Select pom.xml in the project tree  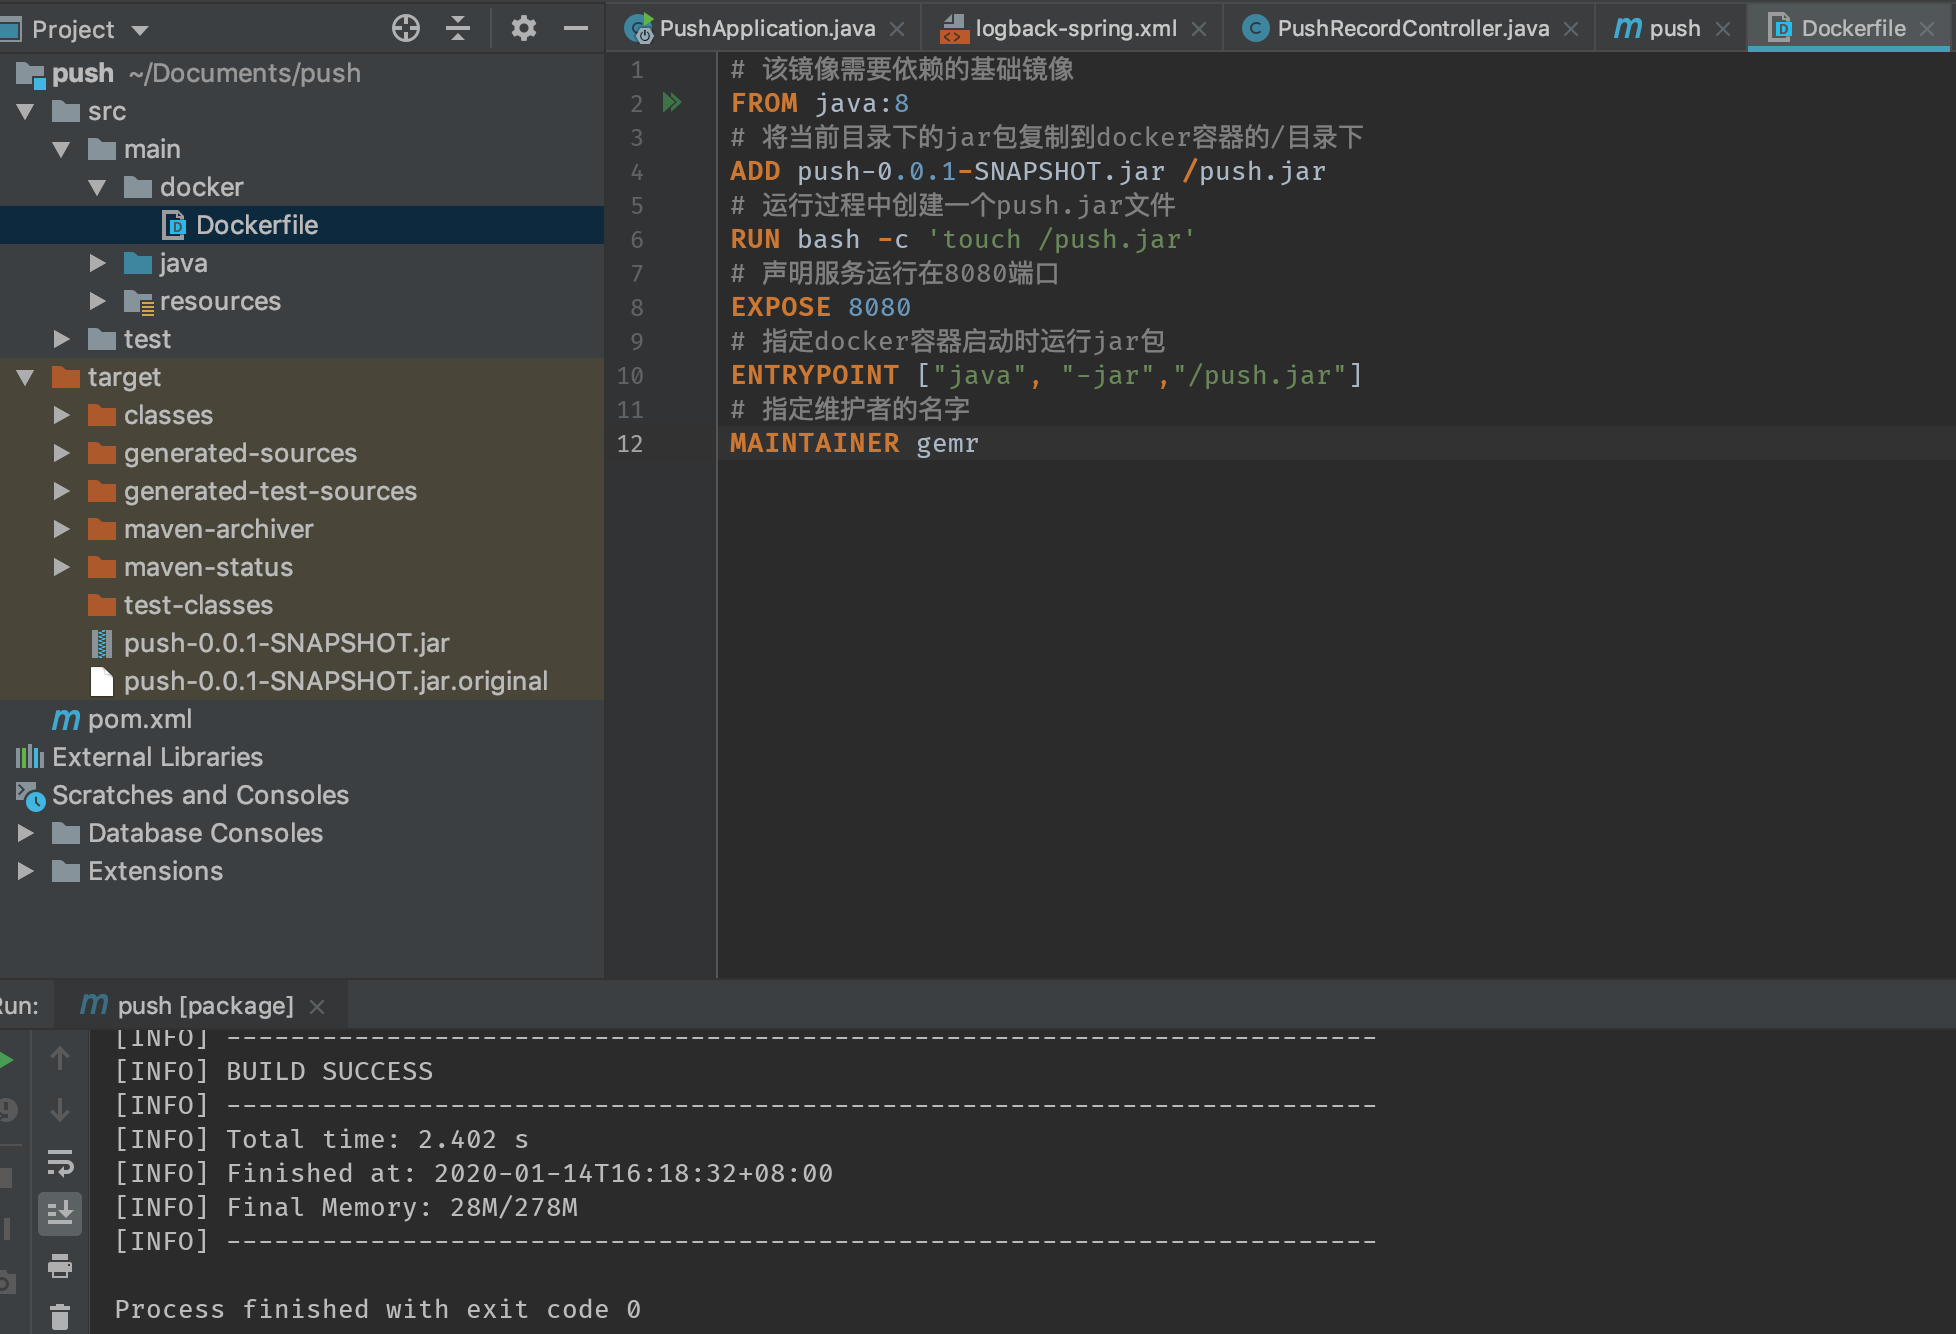coord(139,719)
